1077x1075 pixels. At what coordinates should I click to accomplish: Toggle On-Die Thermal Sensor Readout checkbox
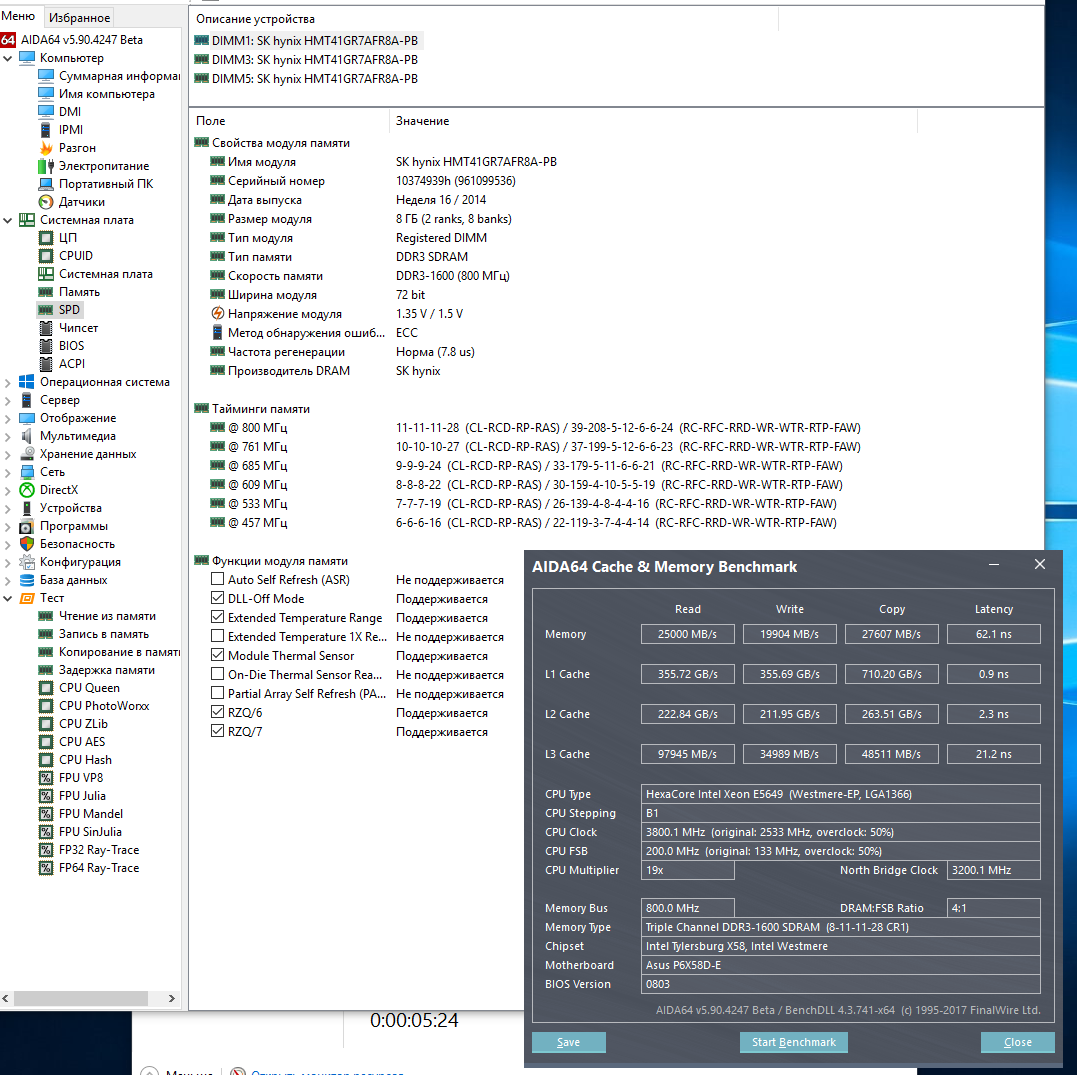(x=217, y=674)
